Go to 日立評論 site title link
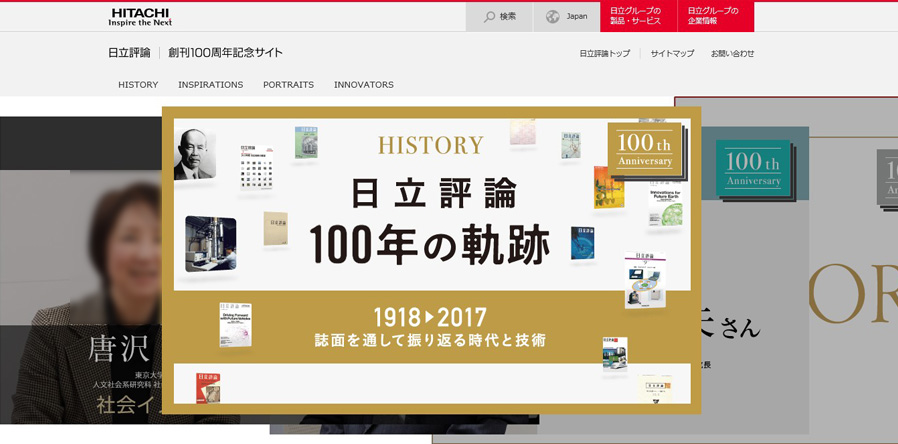Screen dimensions: 898x444 [x=129, y=53]
